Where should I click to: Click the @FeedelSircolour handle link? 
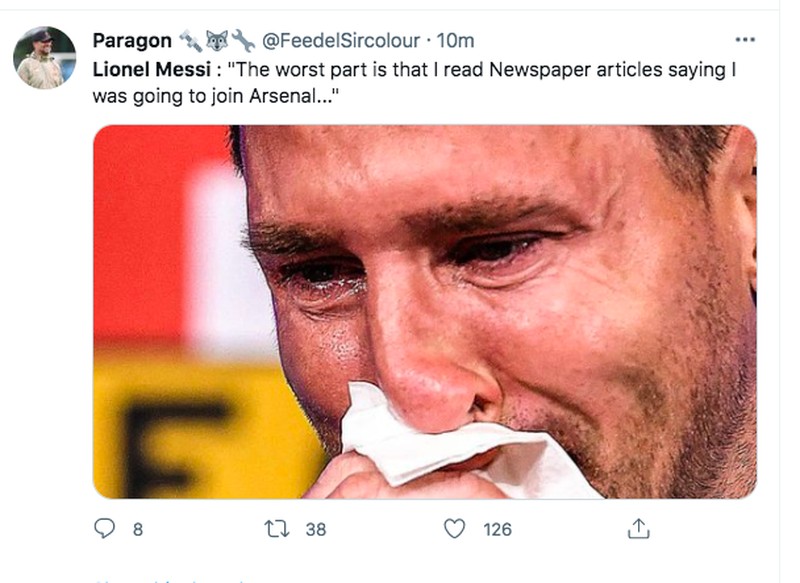[x=340, y=41]
